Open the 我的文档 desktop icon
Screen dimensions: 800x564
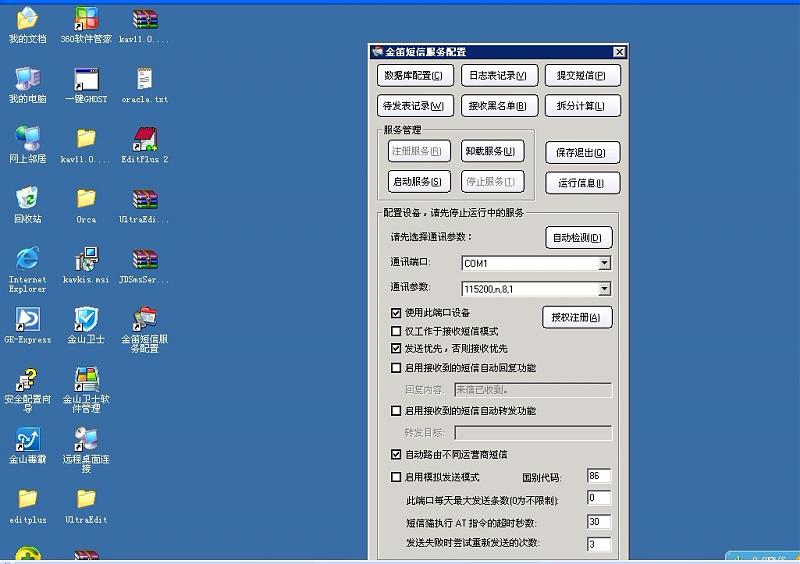28,26
